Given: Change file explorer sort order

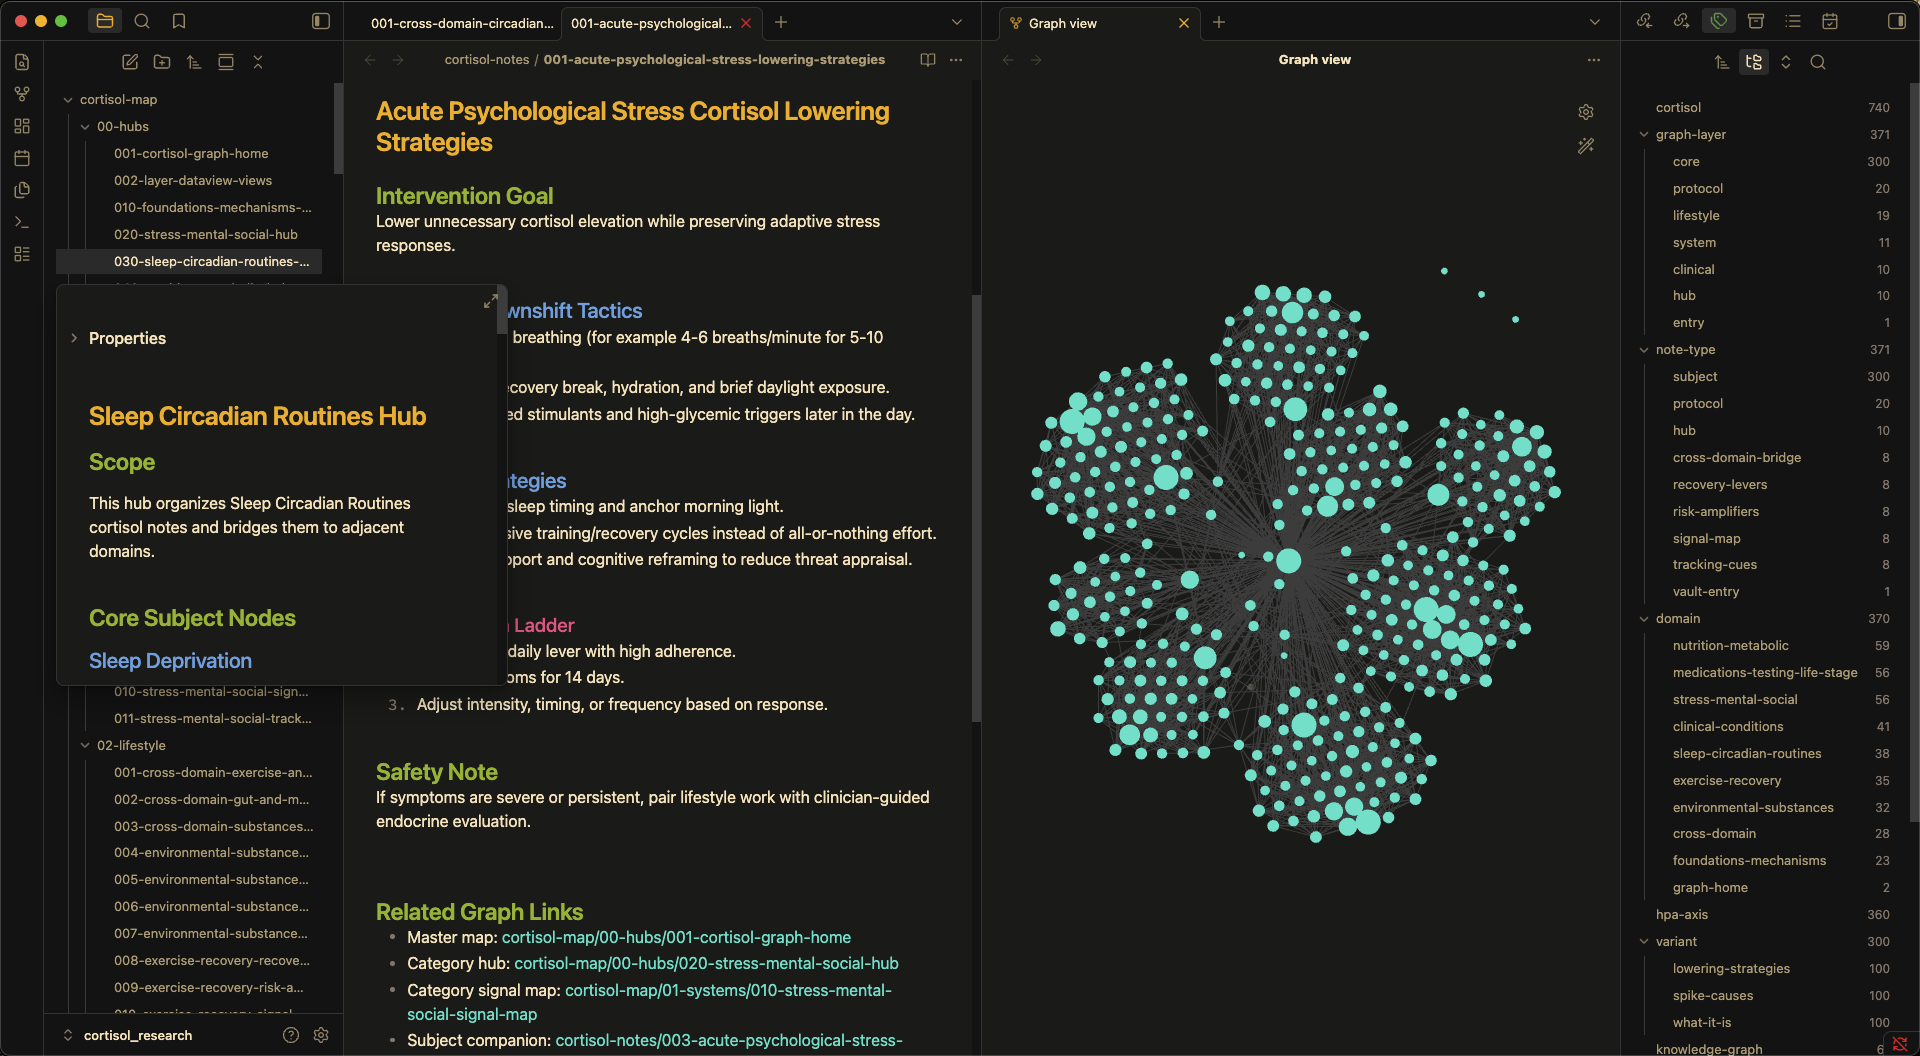Looking at the screenshot, I should pos(194,62).
